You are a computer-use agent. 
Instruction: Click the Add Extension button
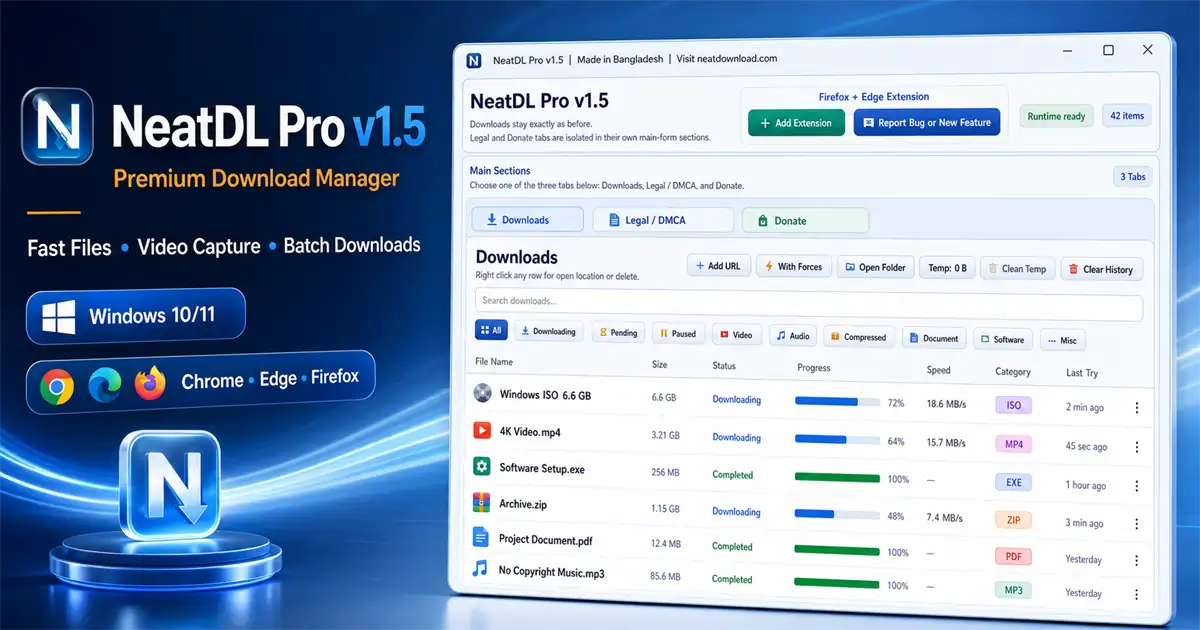[x=796, y=122]
